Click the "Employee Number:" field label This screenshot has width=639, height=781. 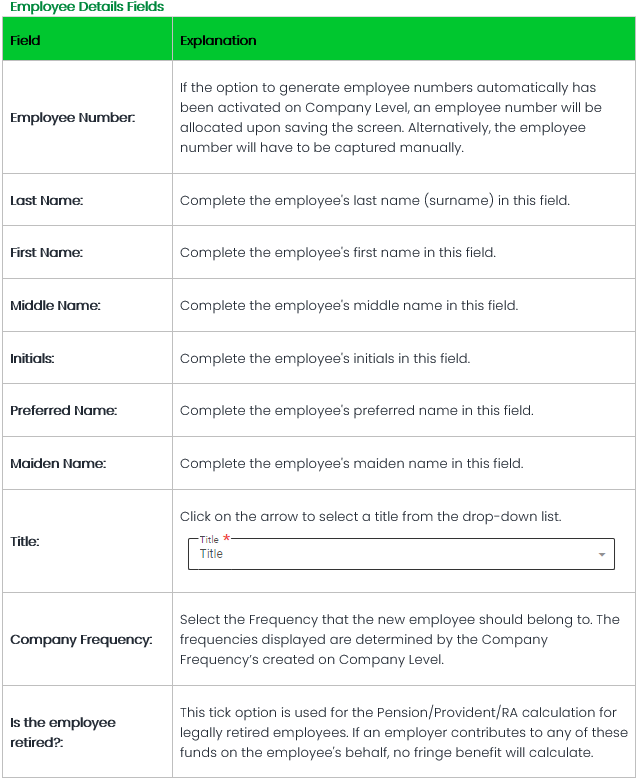pos(72,118)
